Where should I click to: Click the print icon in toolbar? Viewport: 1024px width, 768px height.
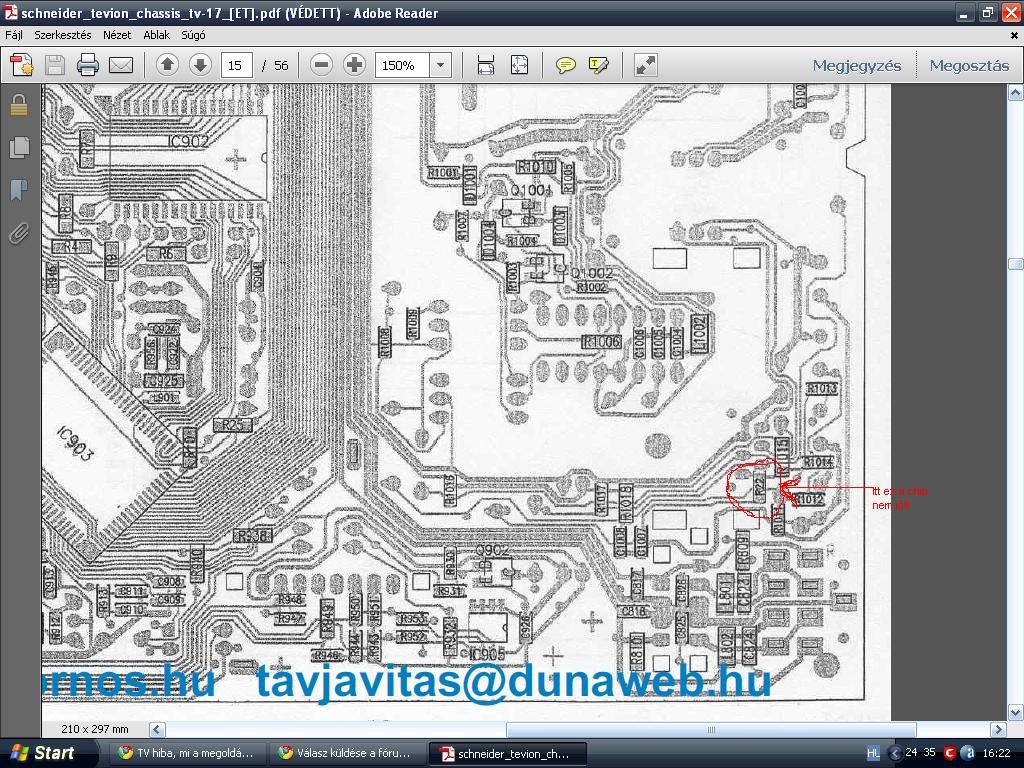(88, 65)
